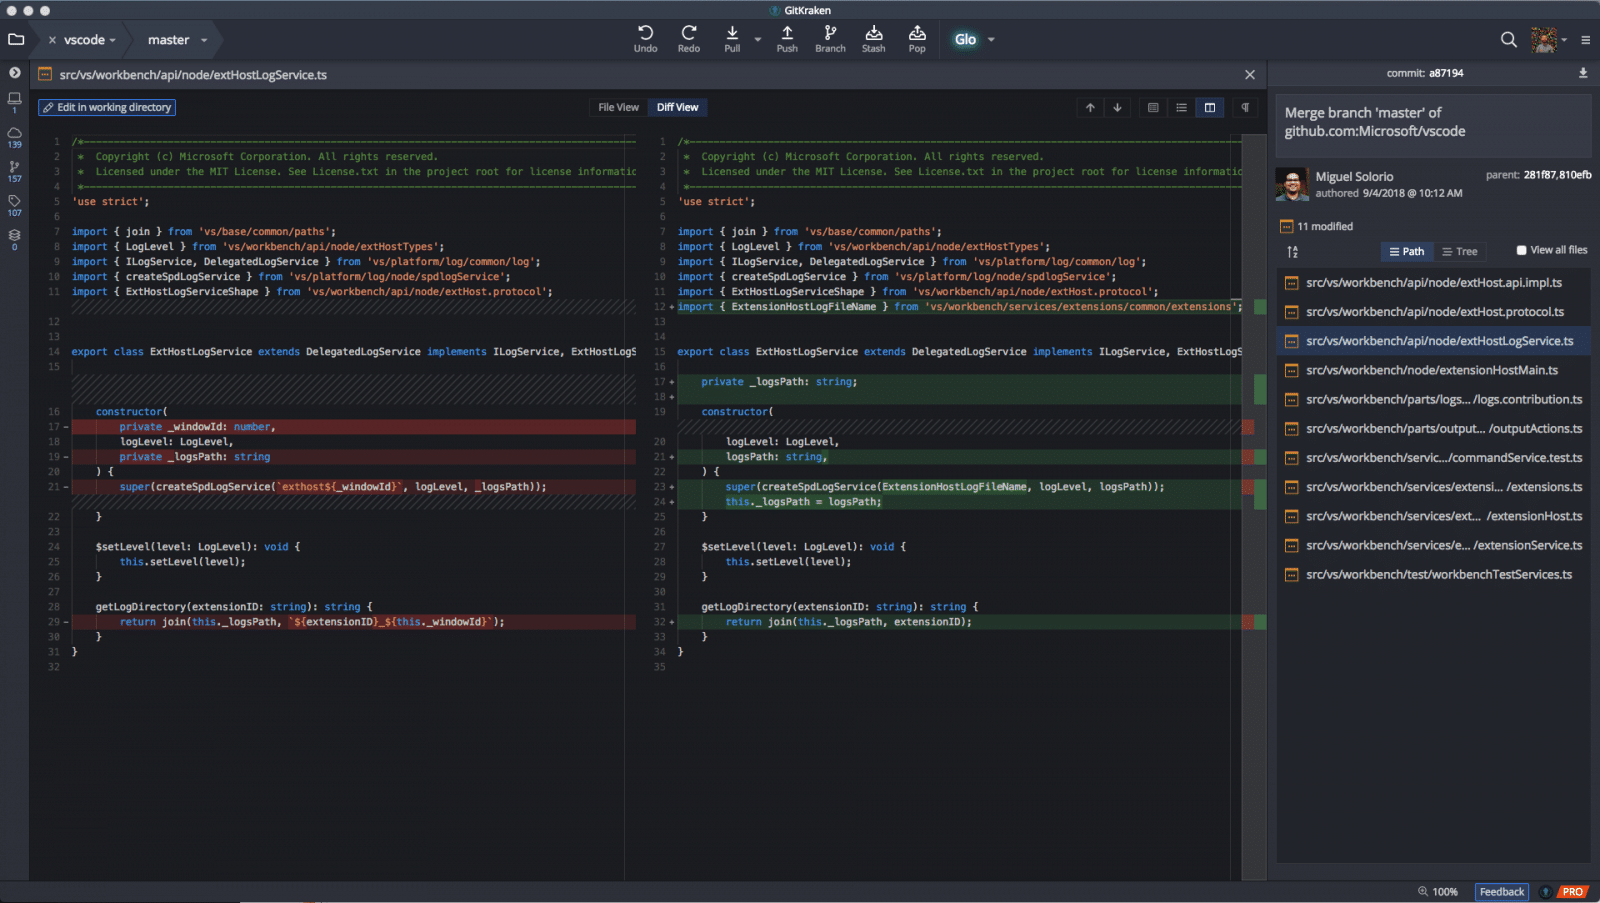Screen dimensions: 1600x903
Task: Select file extHostLogService.ts in list
Action: pos(1434,341)
